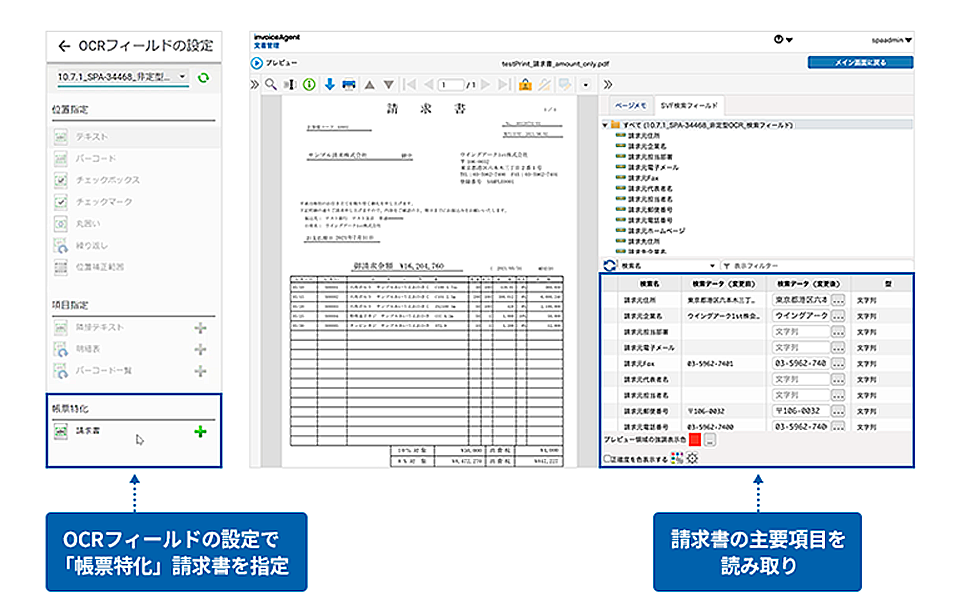Image resolution: width=960 pixels, height=608 pixels.
Task: Open the spaadmin user menu
Action: coord(891,40)
